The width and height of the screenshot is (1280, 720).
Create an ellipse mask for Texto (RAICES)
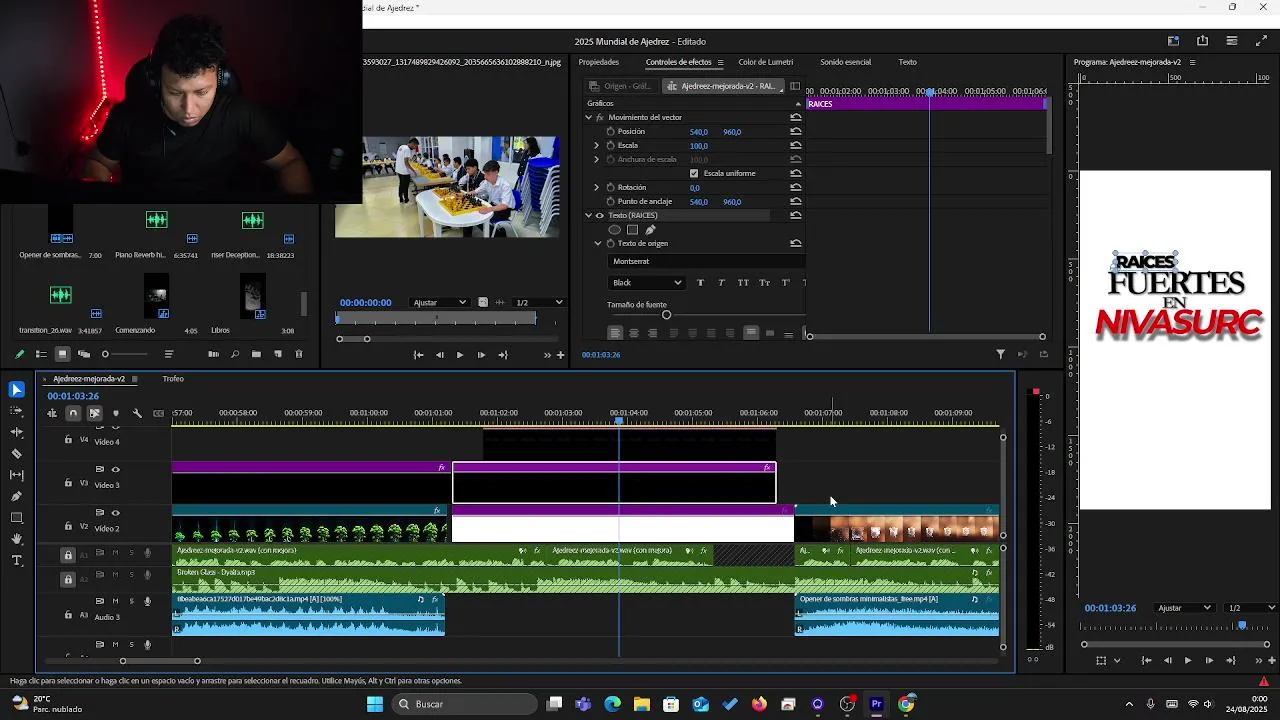tap(614, 230)
